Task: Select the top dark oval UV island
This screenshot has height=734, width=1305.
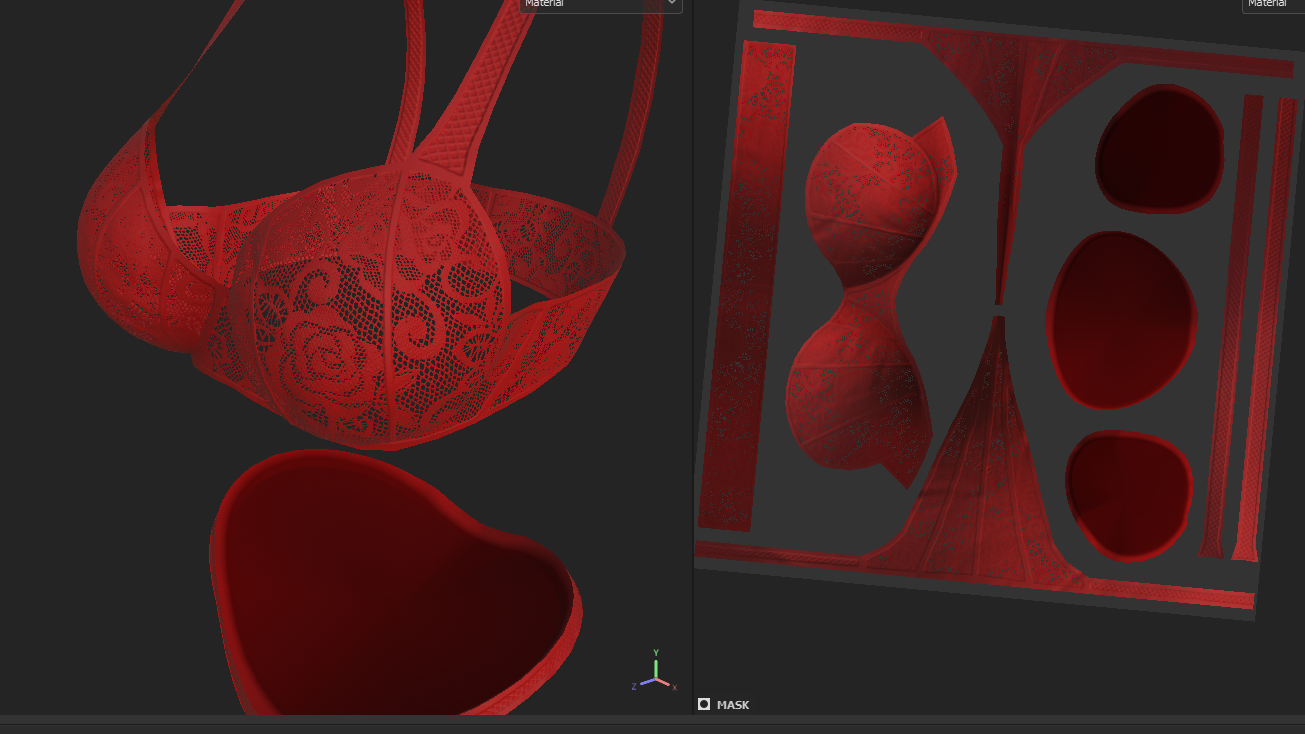Action: (1160, 148)
